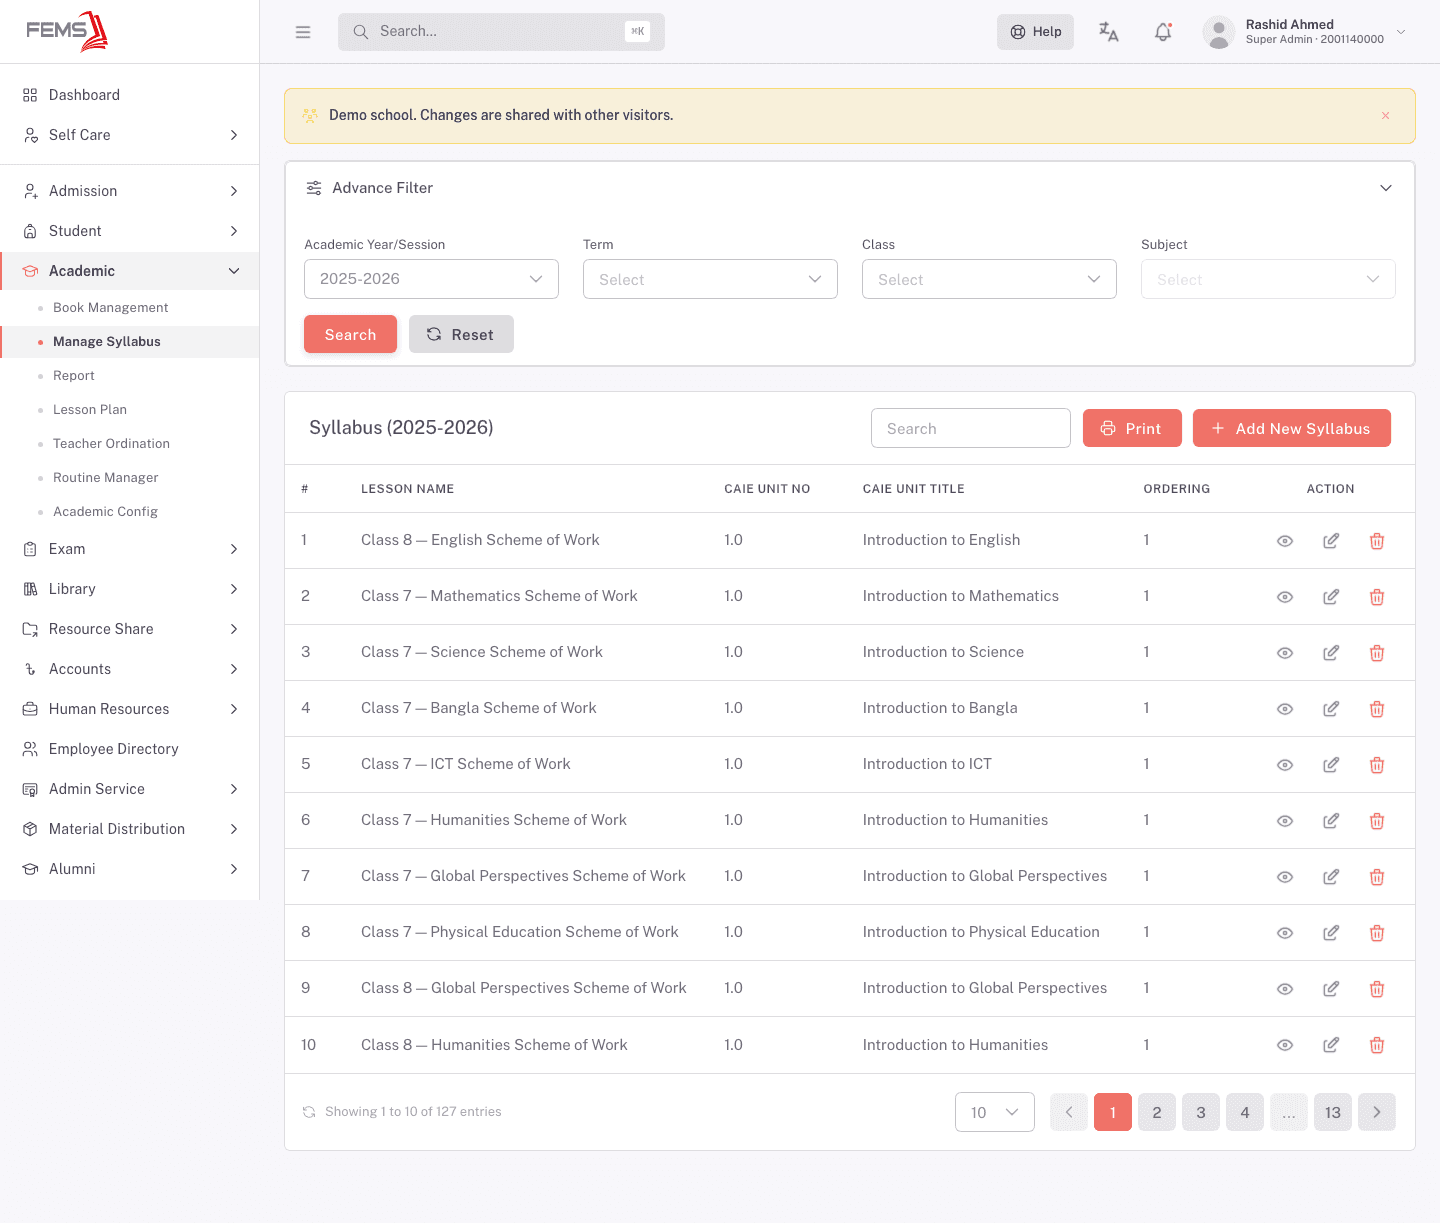This screenshot has height=1223, width=1440.
Task: View Class 7 Science Scheme of Work
Action: click(1285, 653)
